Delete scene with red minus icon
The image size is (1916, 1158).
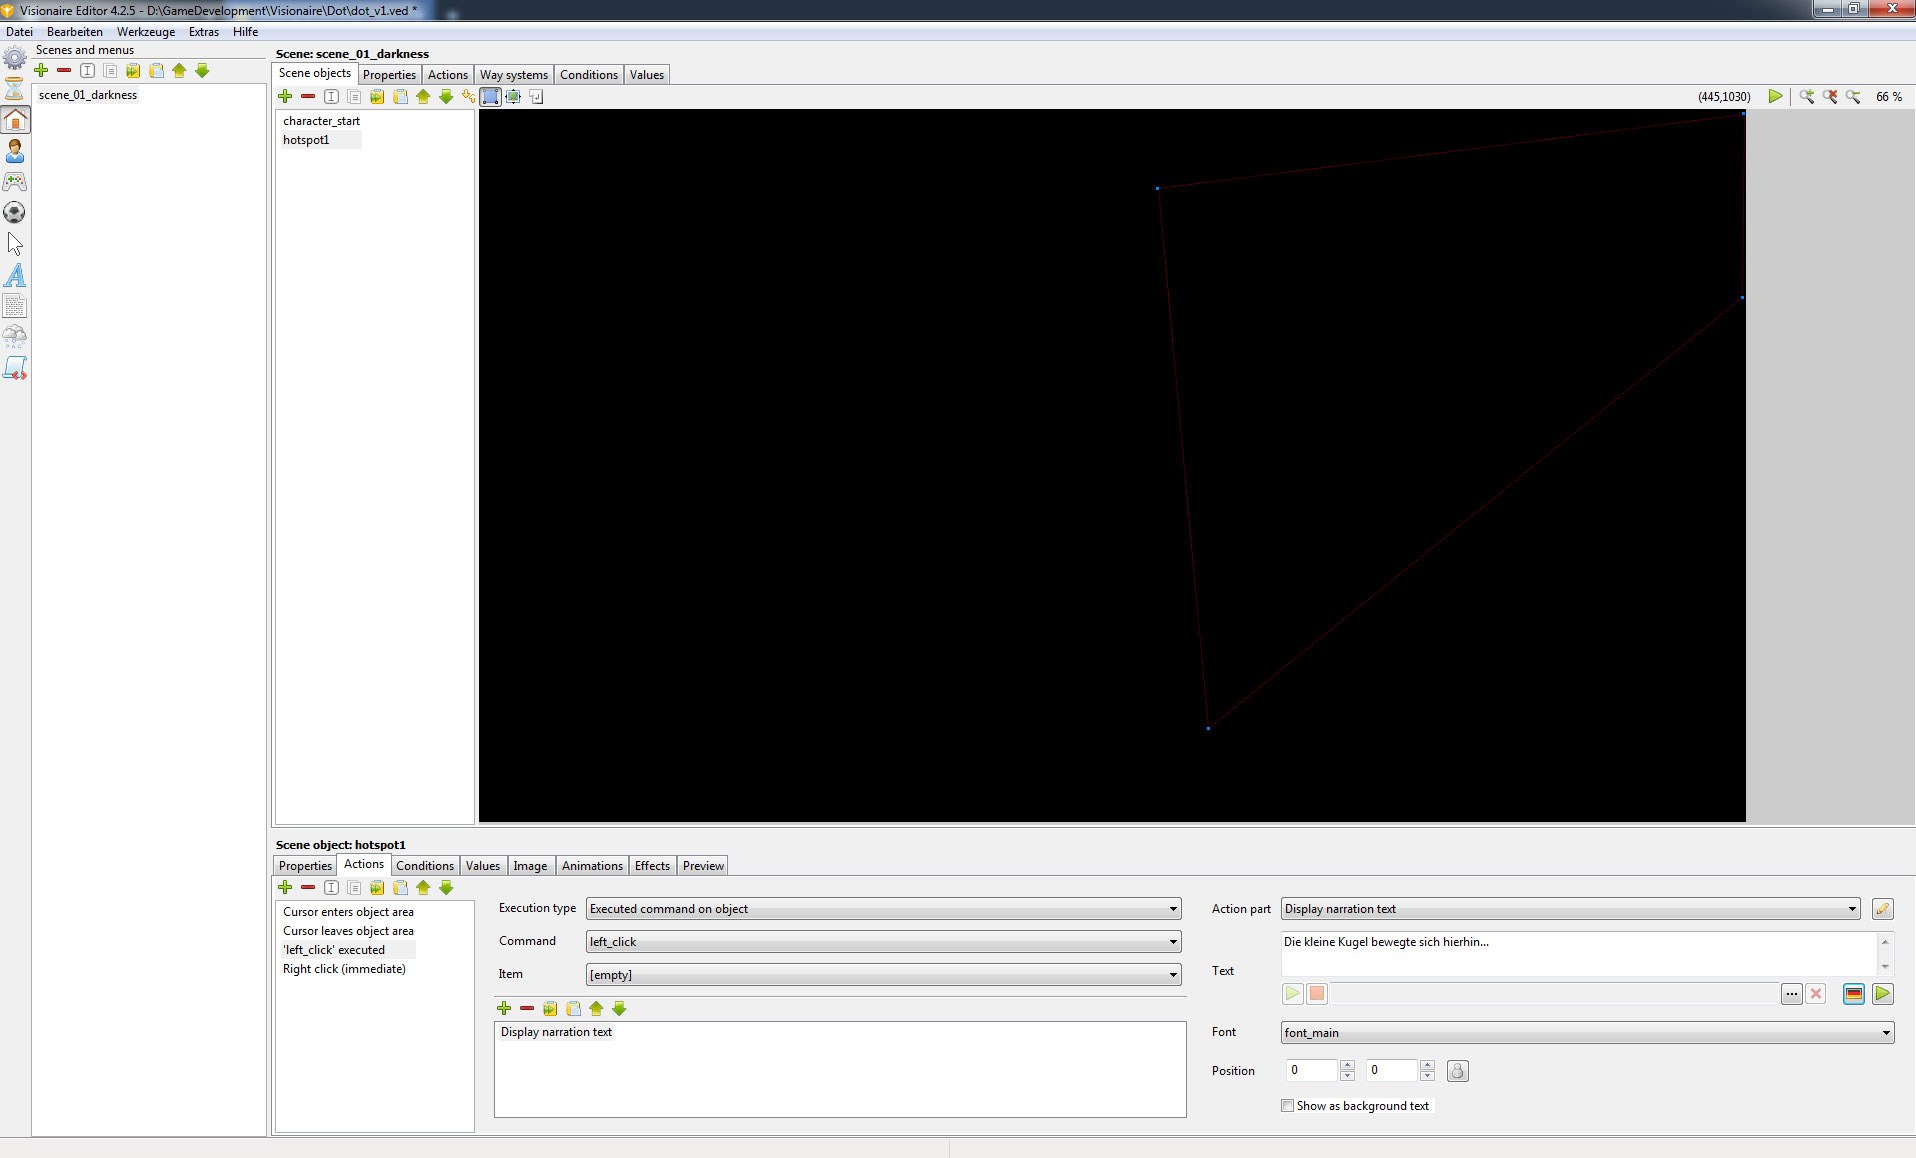tap(64, 70)
